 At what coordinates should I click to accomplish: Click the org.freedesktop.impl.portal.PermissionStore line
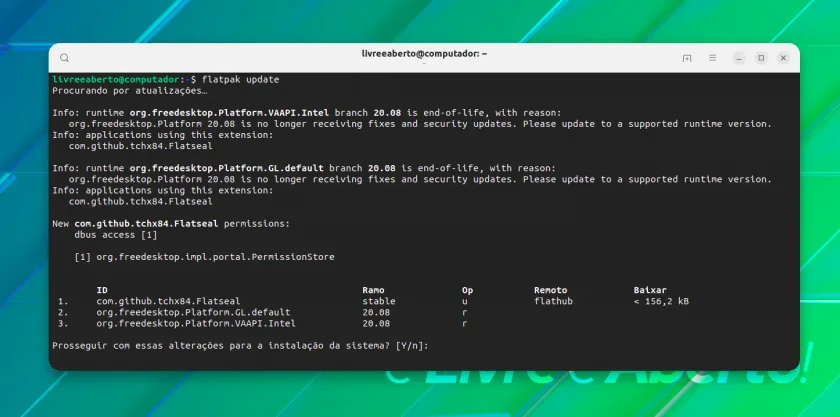coord(205,257)
